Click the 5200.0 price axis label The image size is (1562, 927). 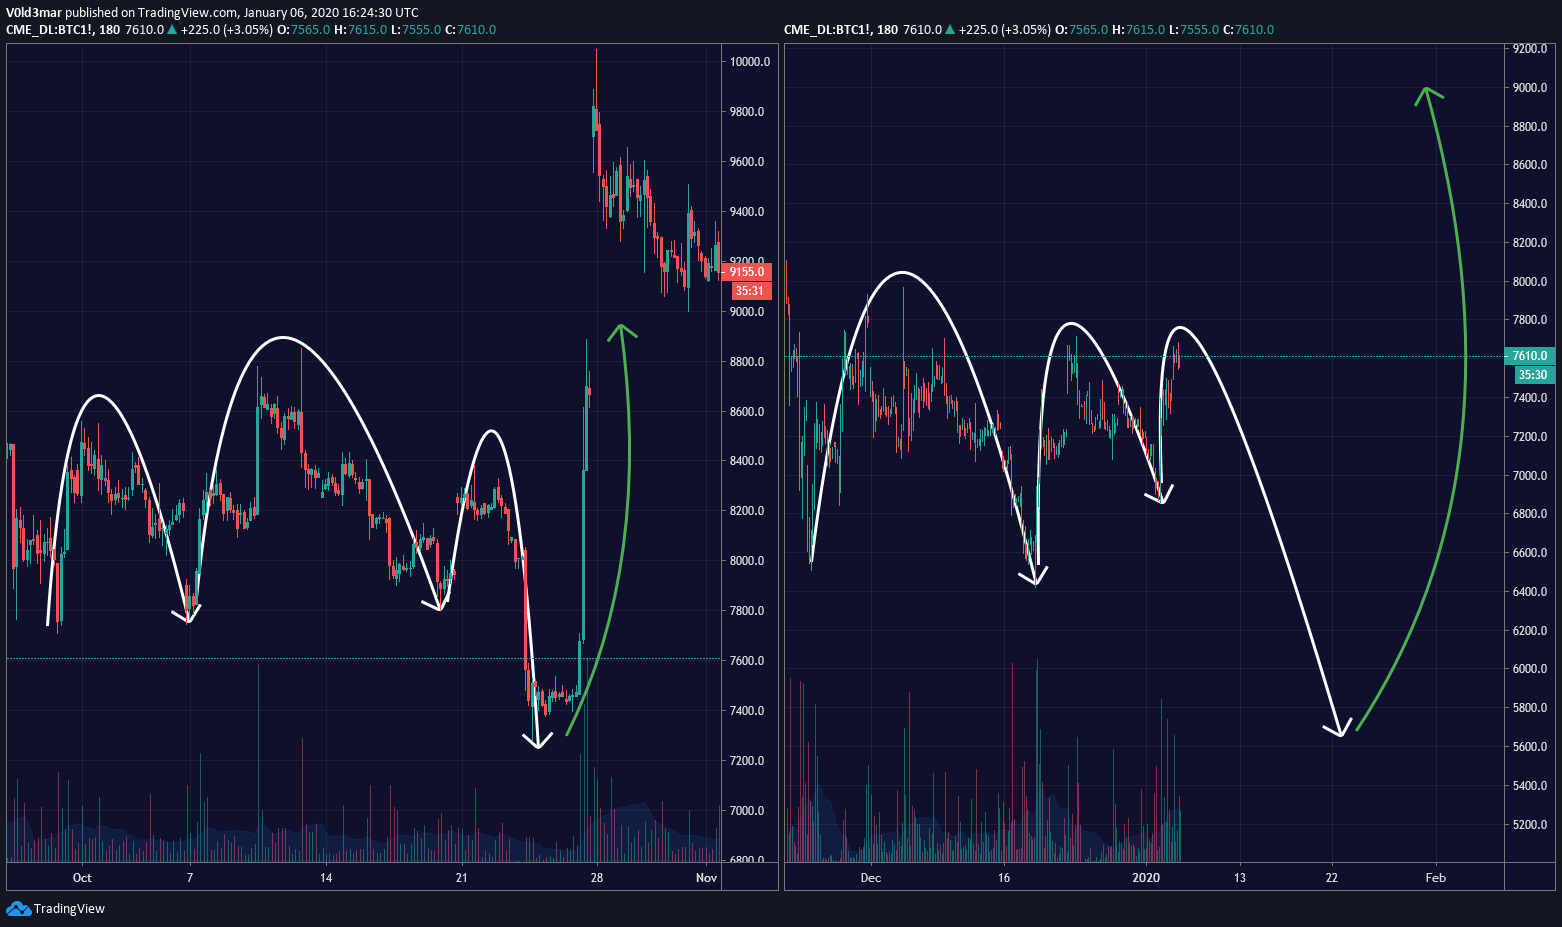(x=1530, y=825)
